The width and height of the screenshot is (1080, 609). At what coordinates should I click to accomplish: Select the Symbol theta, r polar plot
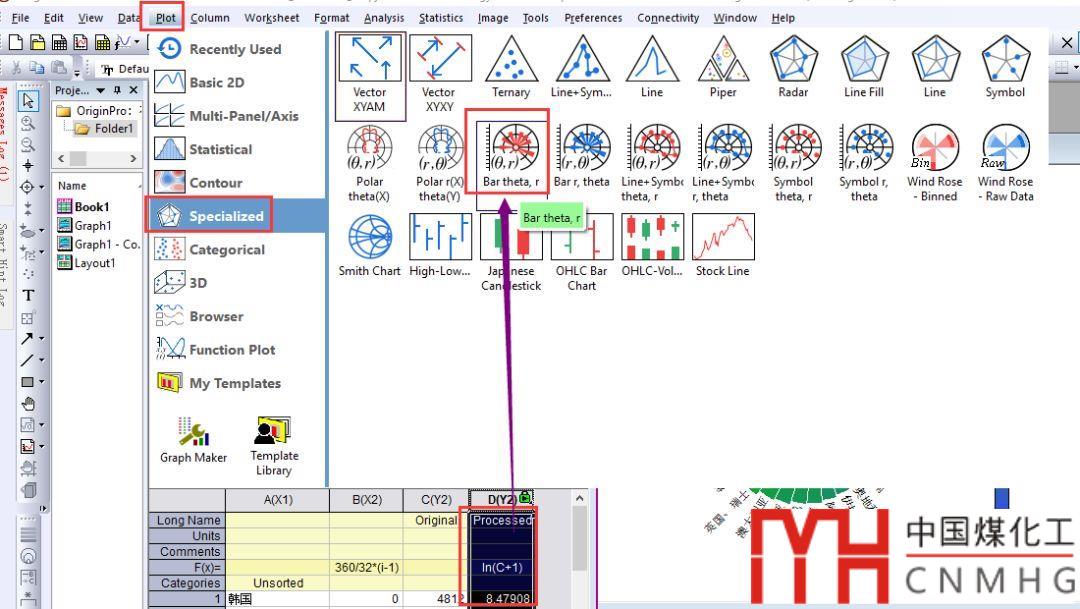[793, 164]
